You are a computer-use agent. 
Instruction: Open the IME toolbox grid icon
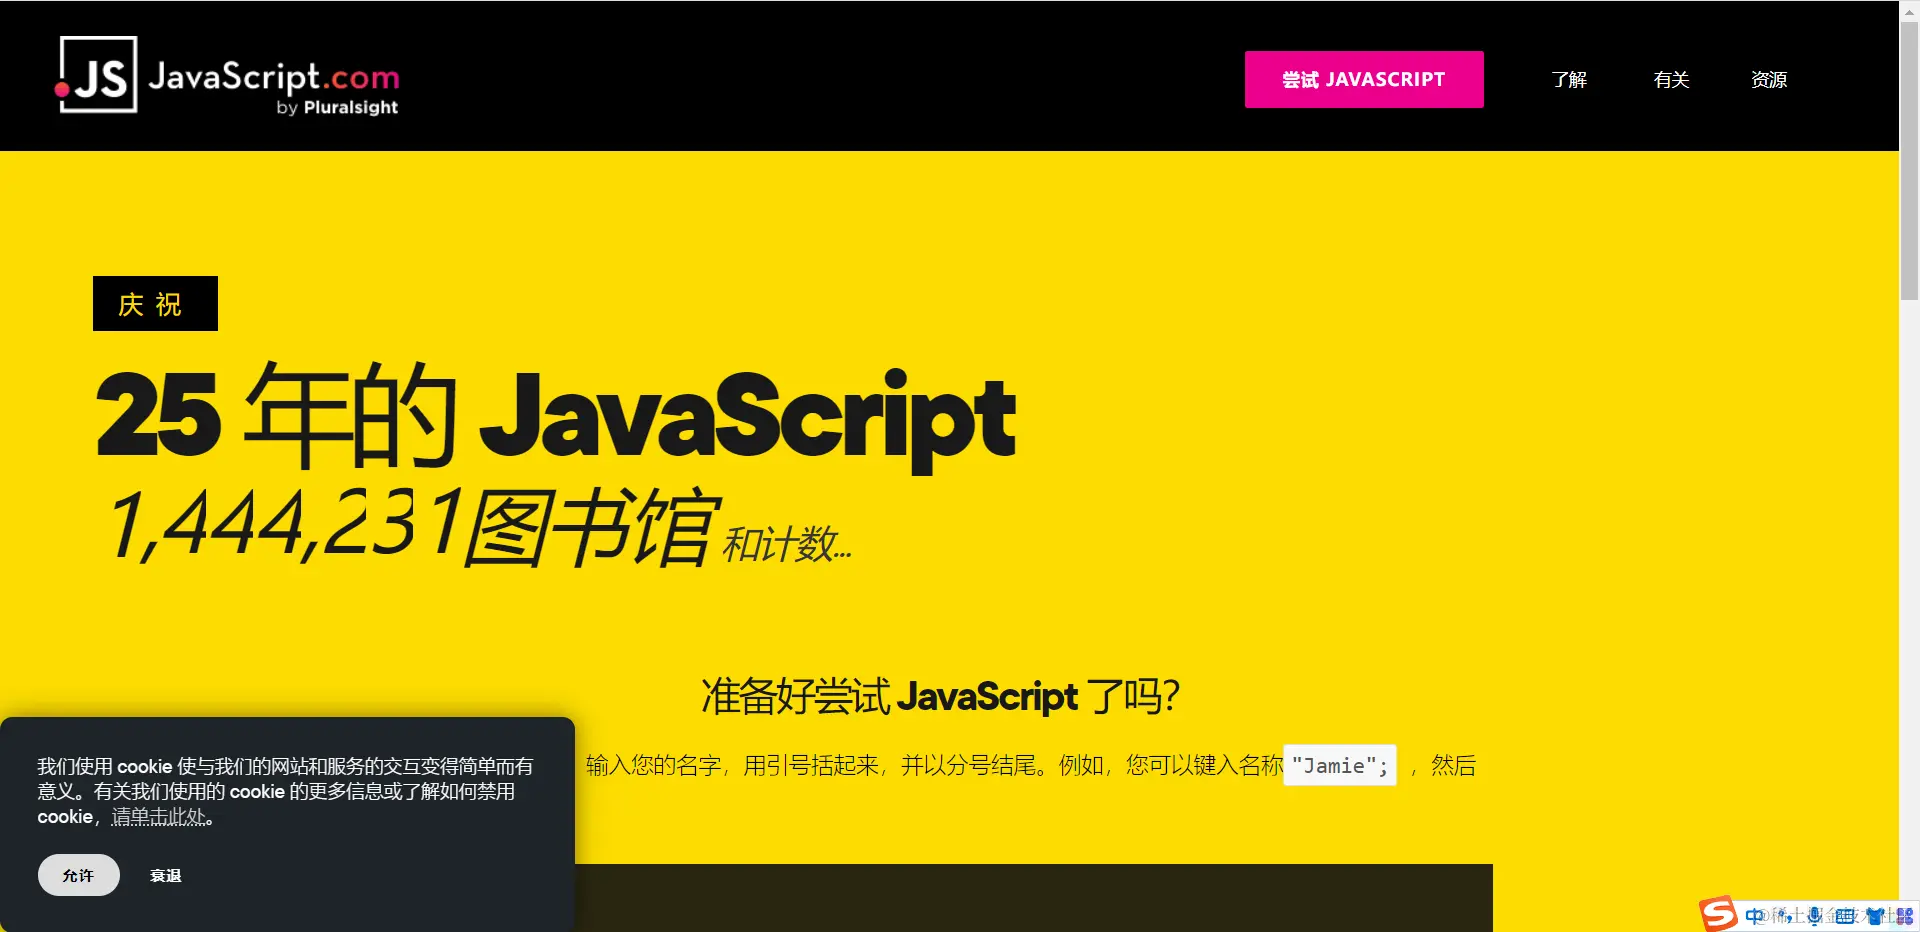click(1904, 916)
